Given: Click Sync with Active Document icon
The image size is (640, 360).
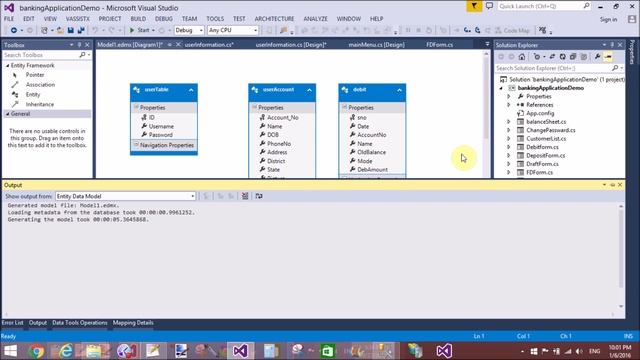Looking at the screenshot, I should coord(552,57).
